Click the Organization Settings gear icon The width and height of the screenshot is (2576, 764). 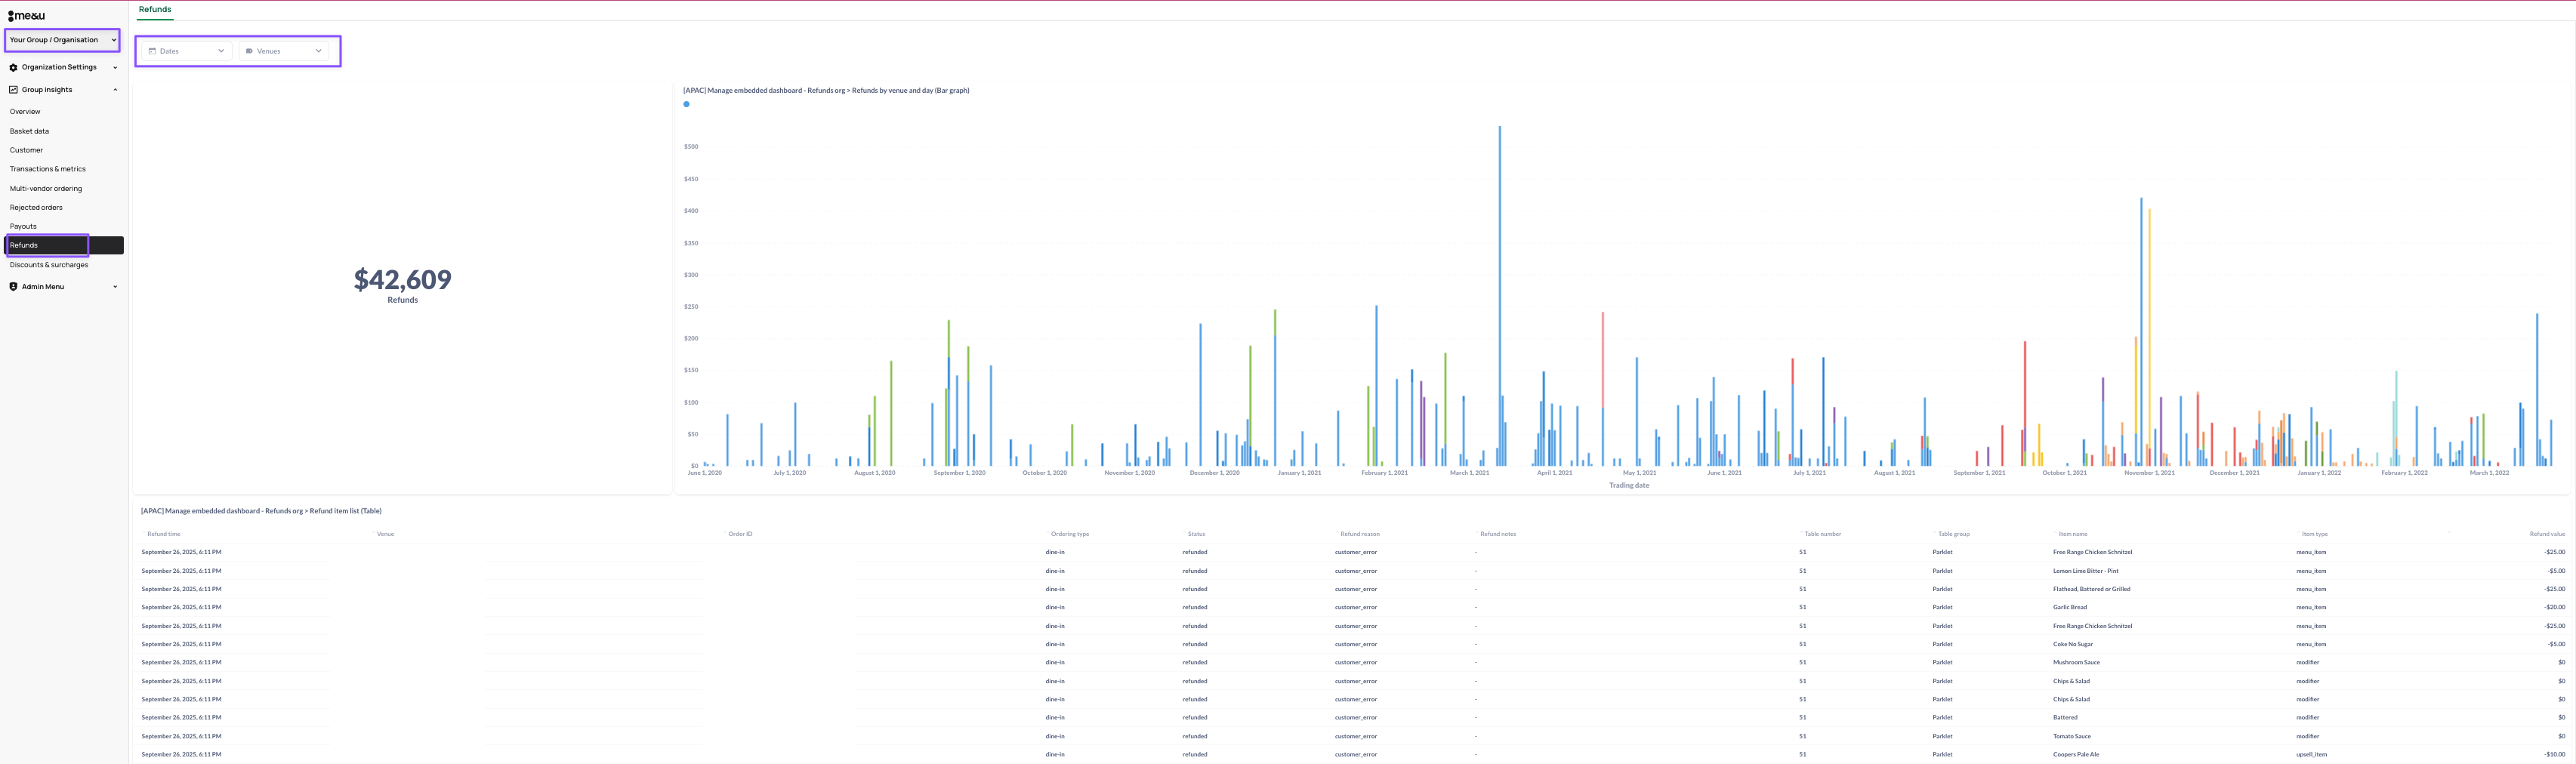point(13,68)
